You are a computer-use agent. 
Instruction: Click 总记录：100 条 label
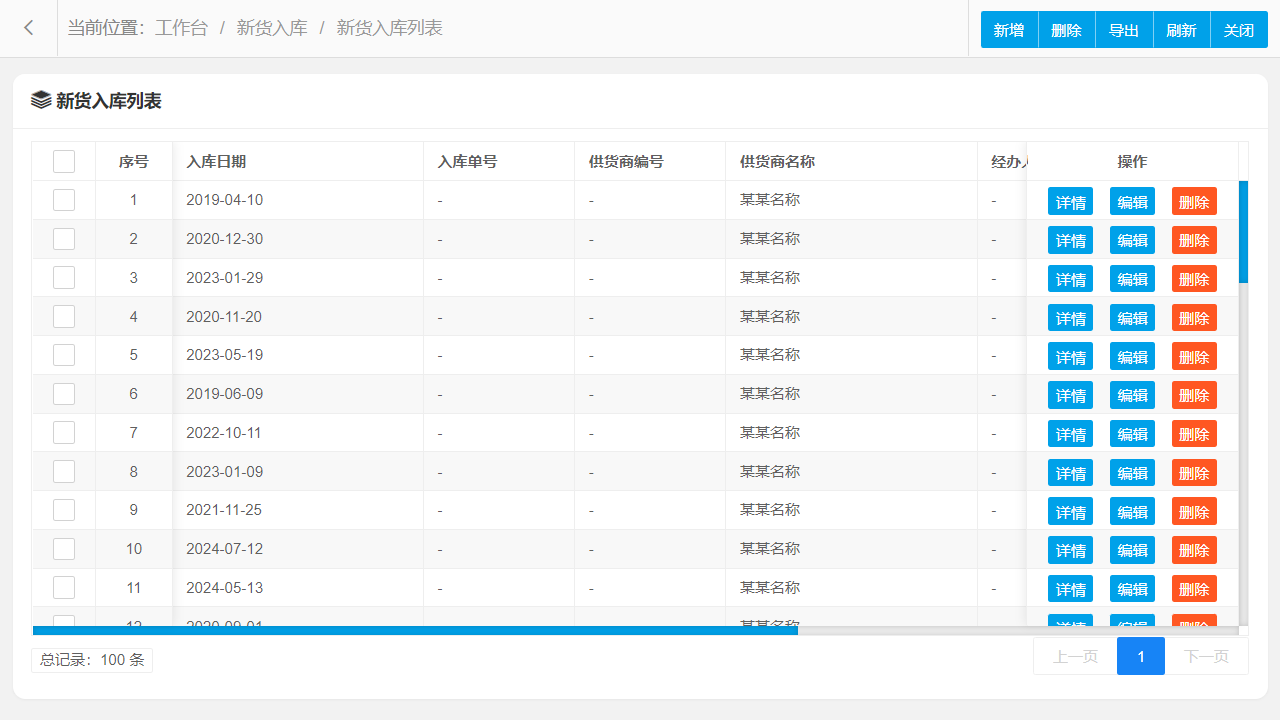tap(92, 660)
